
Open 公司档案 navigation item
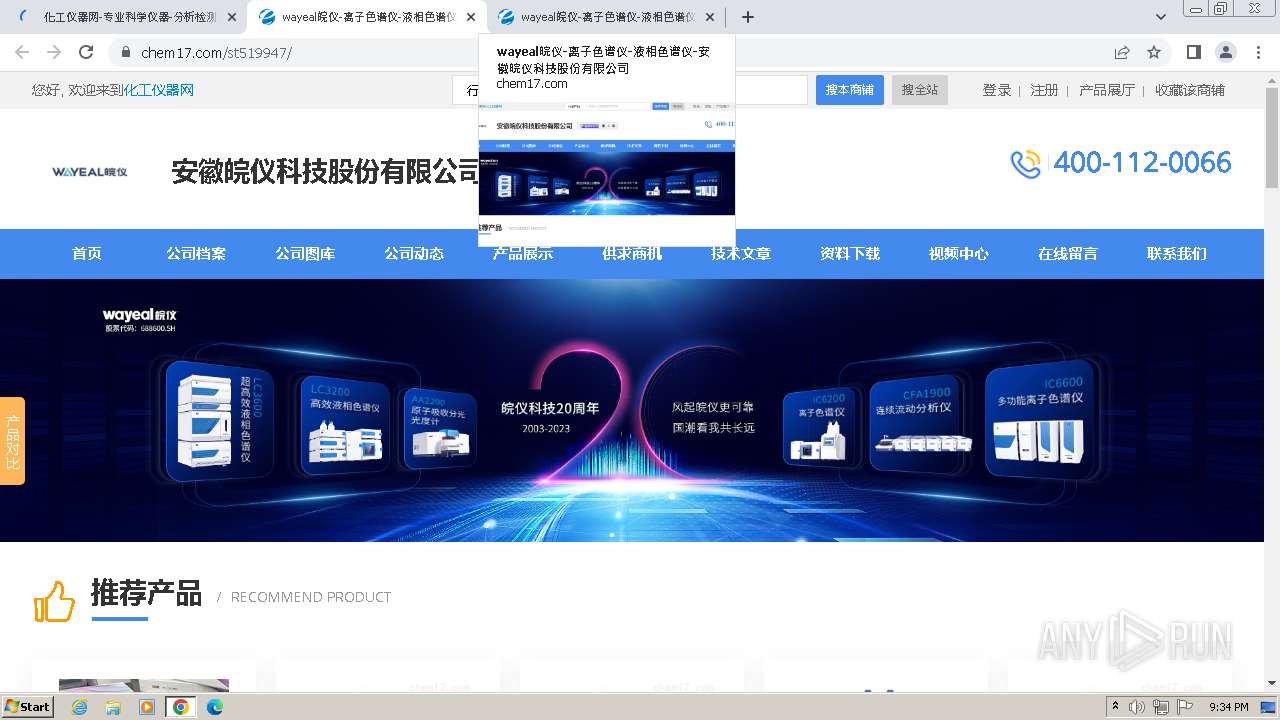coord(196,254)
